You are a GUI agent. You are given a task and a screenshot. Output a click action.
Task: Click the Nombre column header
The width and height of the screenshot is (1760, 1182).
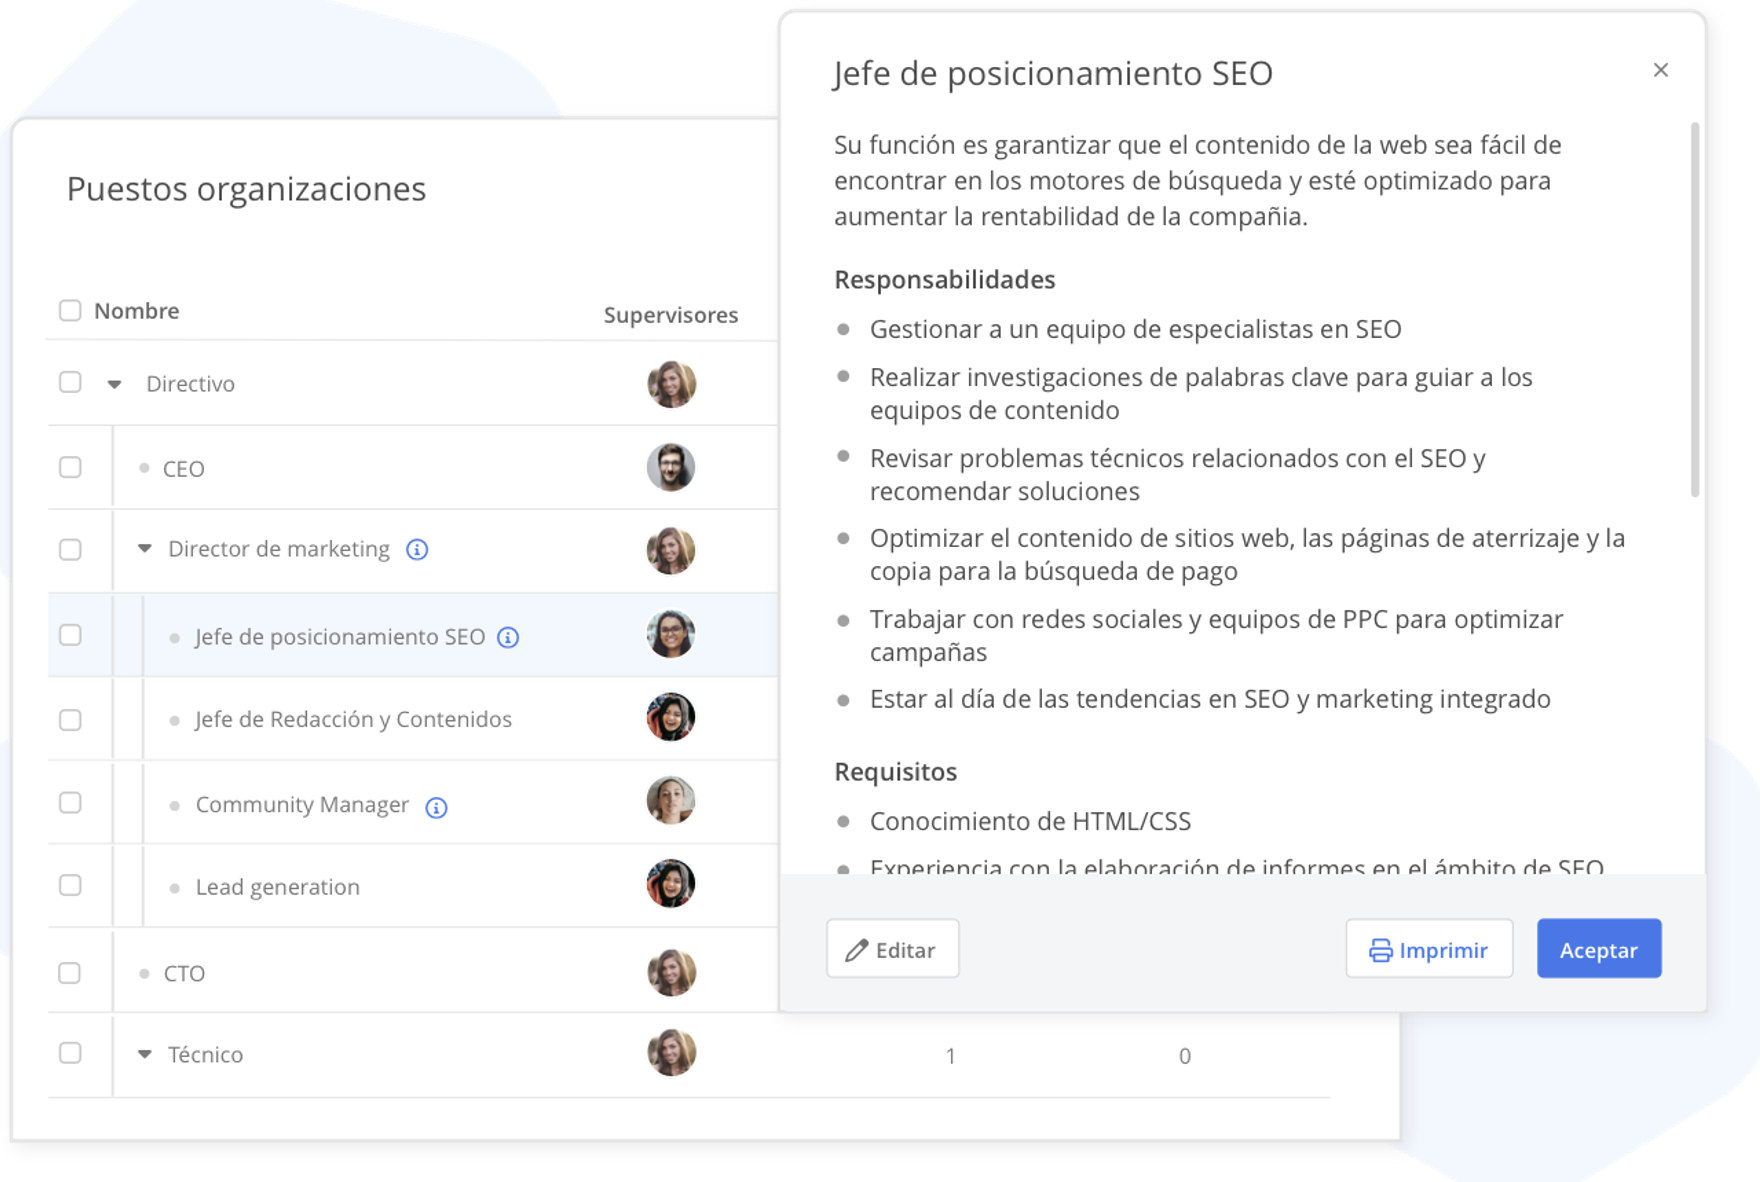point(137,311)
